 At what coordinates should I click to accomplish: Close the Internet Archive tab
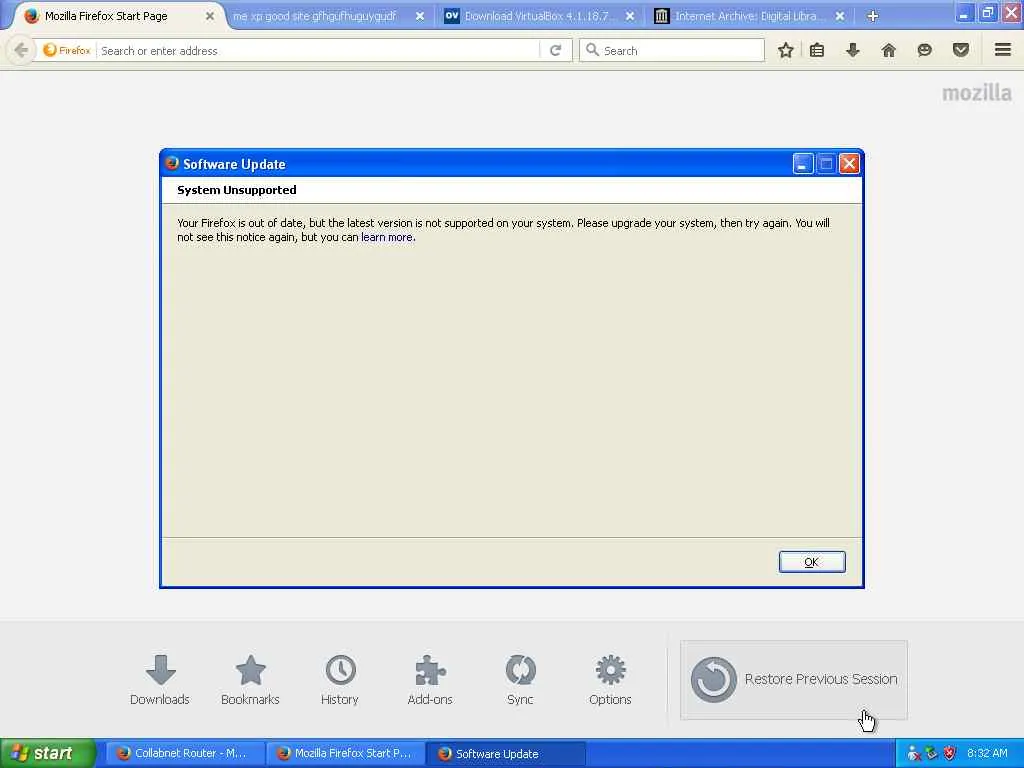click(x=840, y=16)
